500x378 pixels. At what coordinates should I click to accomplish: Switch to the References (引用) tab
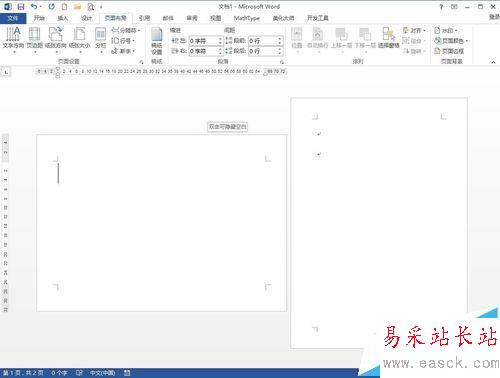point(144,18)
